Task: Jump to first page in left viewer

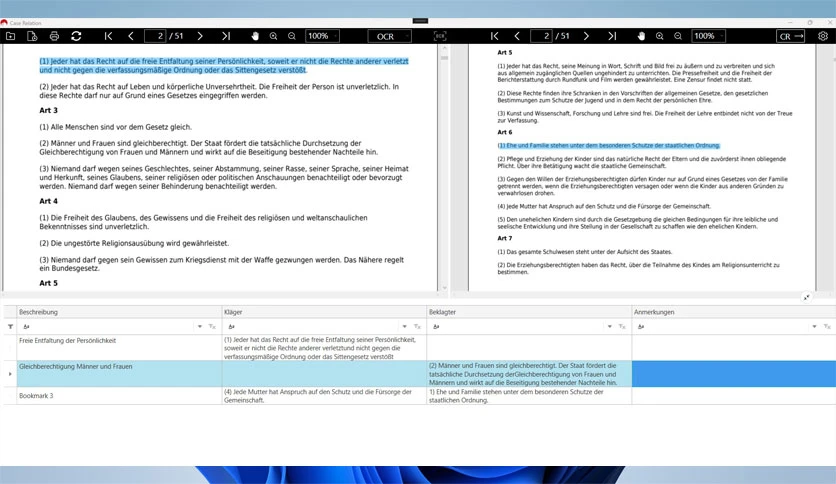Action: point(108,36)
